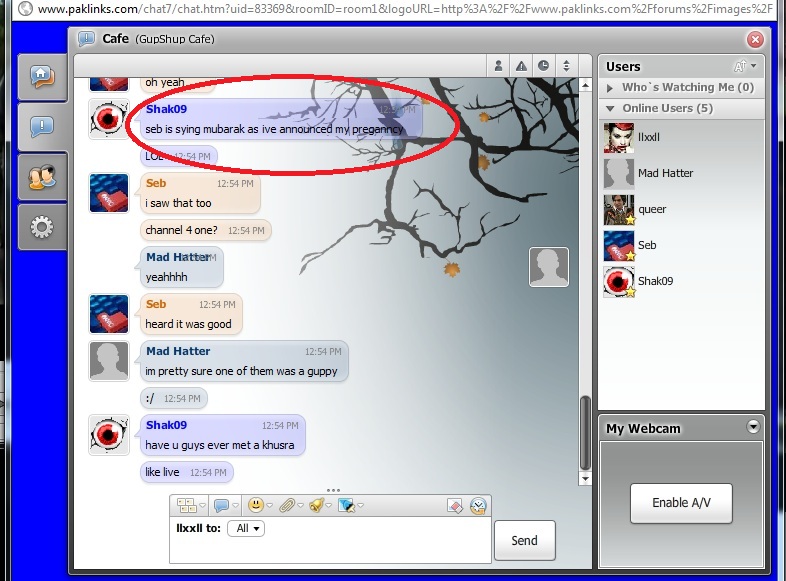Click the eraser clear chat icon

coord(453,505)
